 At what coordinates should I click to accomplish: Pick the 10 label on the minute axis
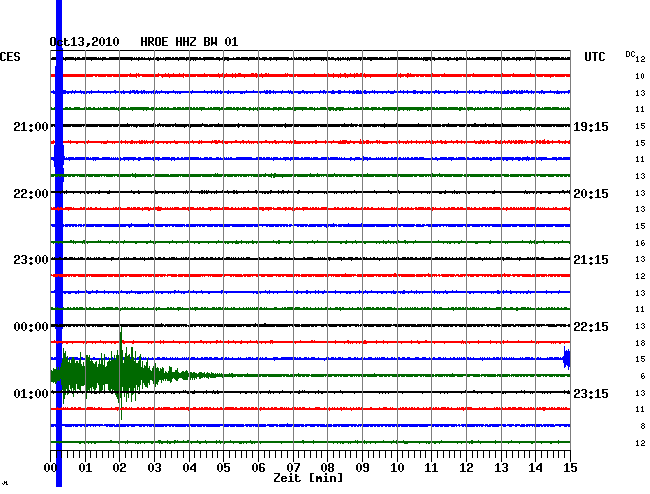(397, 468)
